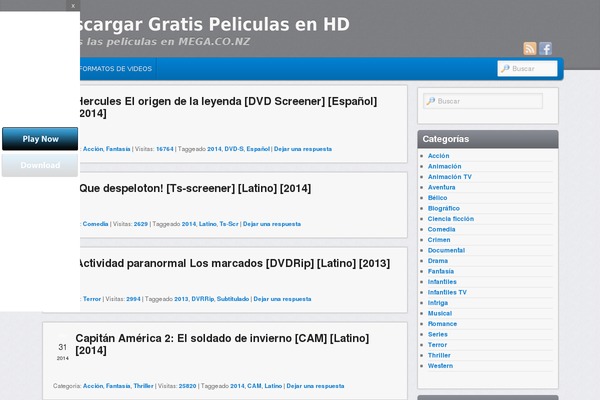Click Dejar una respuesta on Que despeloton post
This screenshot has height=400, width=600.
[272, 224]
